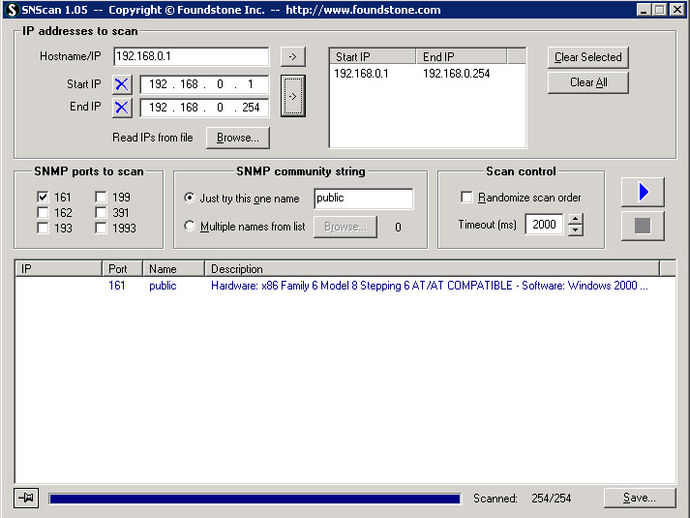Enable SNMP port 1993
This screenshot has height=518, width=690.
[x=101, y=228]
